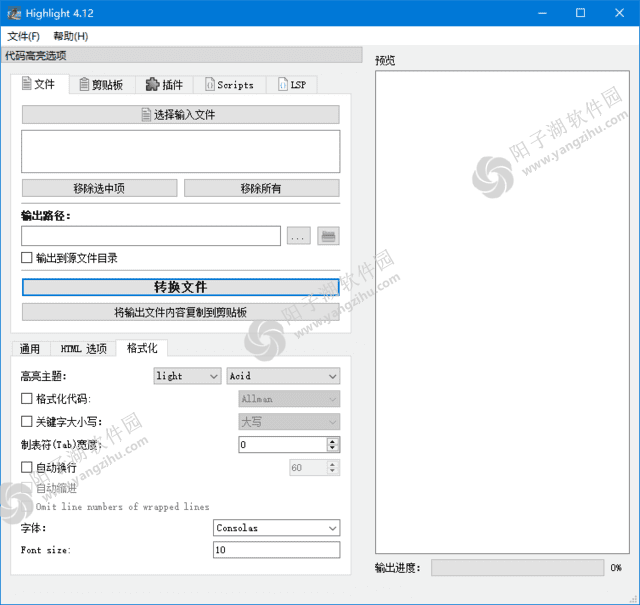Click the 输出进度 progress bar

[x=518, y=568]
